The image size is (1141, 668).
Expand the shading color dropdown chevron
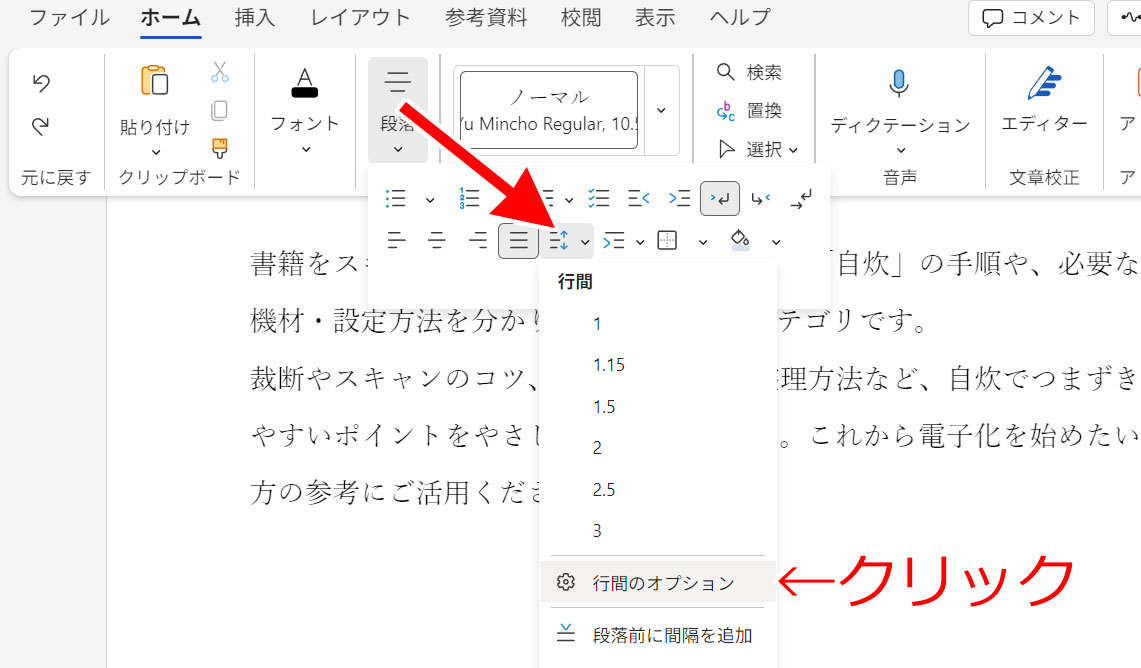(776, 242)
